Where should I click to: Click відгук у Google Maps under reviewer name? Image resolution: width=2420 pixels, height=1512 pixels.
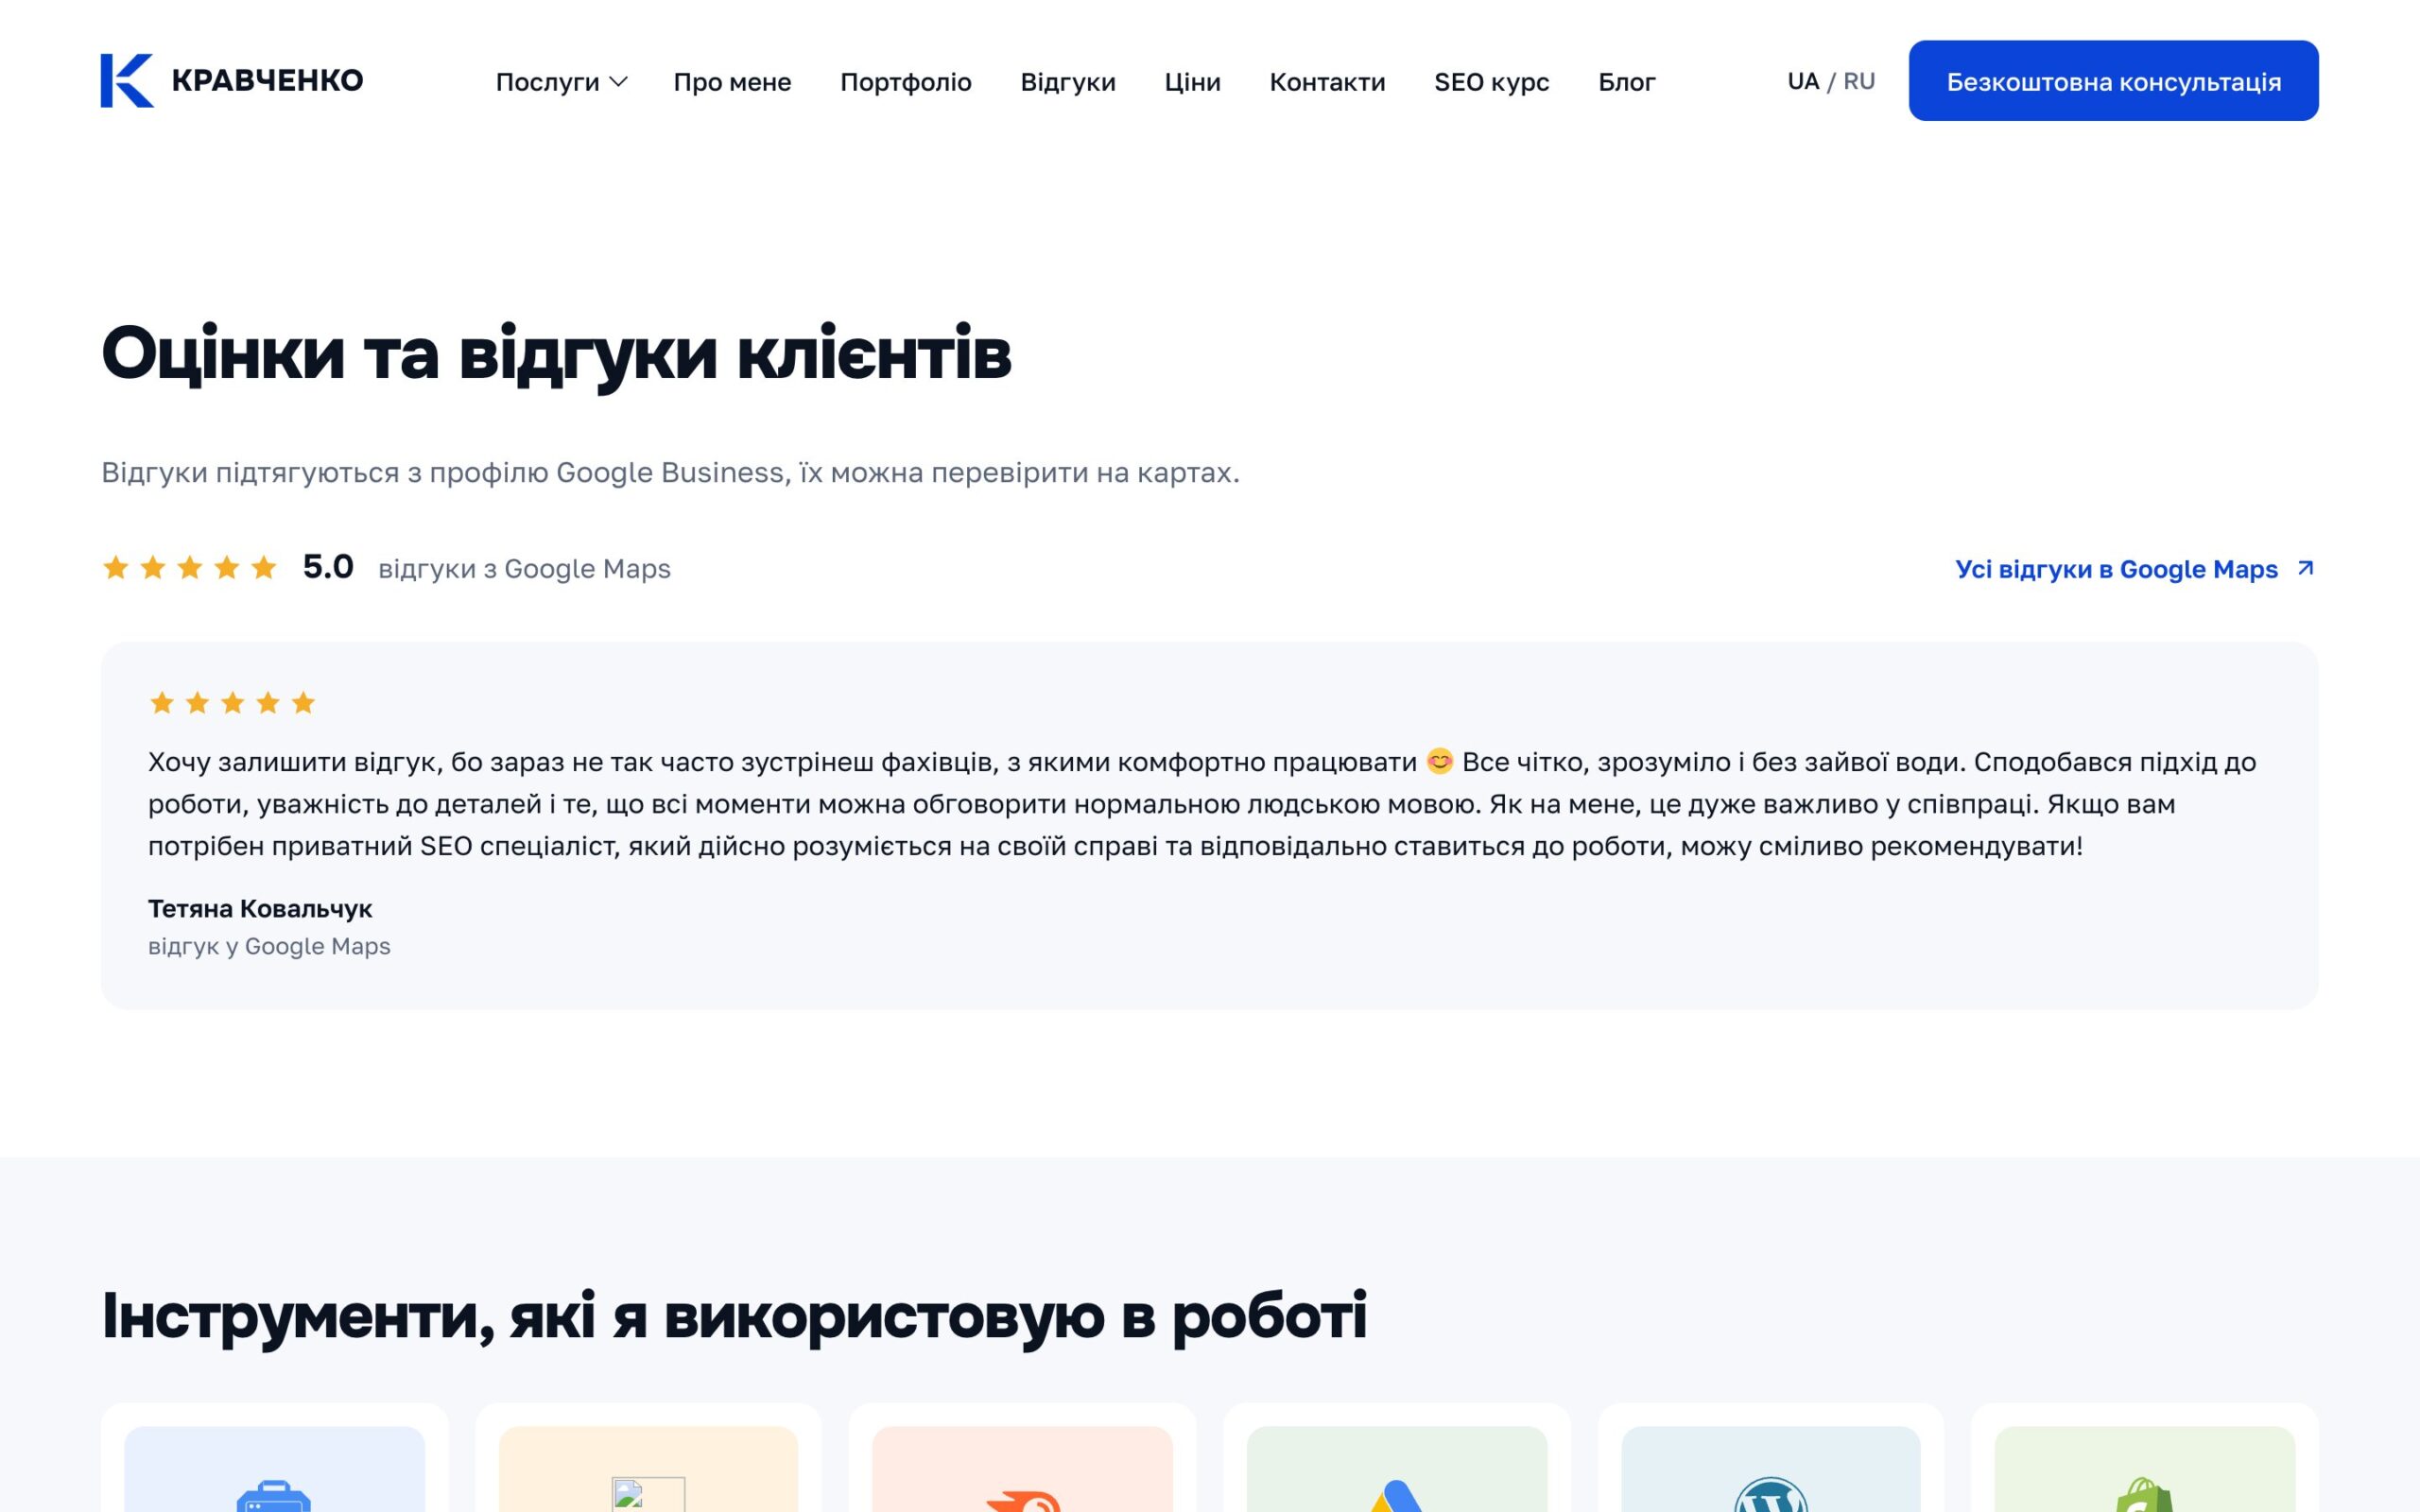pos(269,946)
